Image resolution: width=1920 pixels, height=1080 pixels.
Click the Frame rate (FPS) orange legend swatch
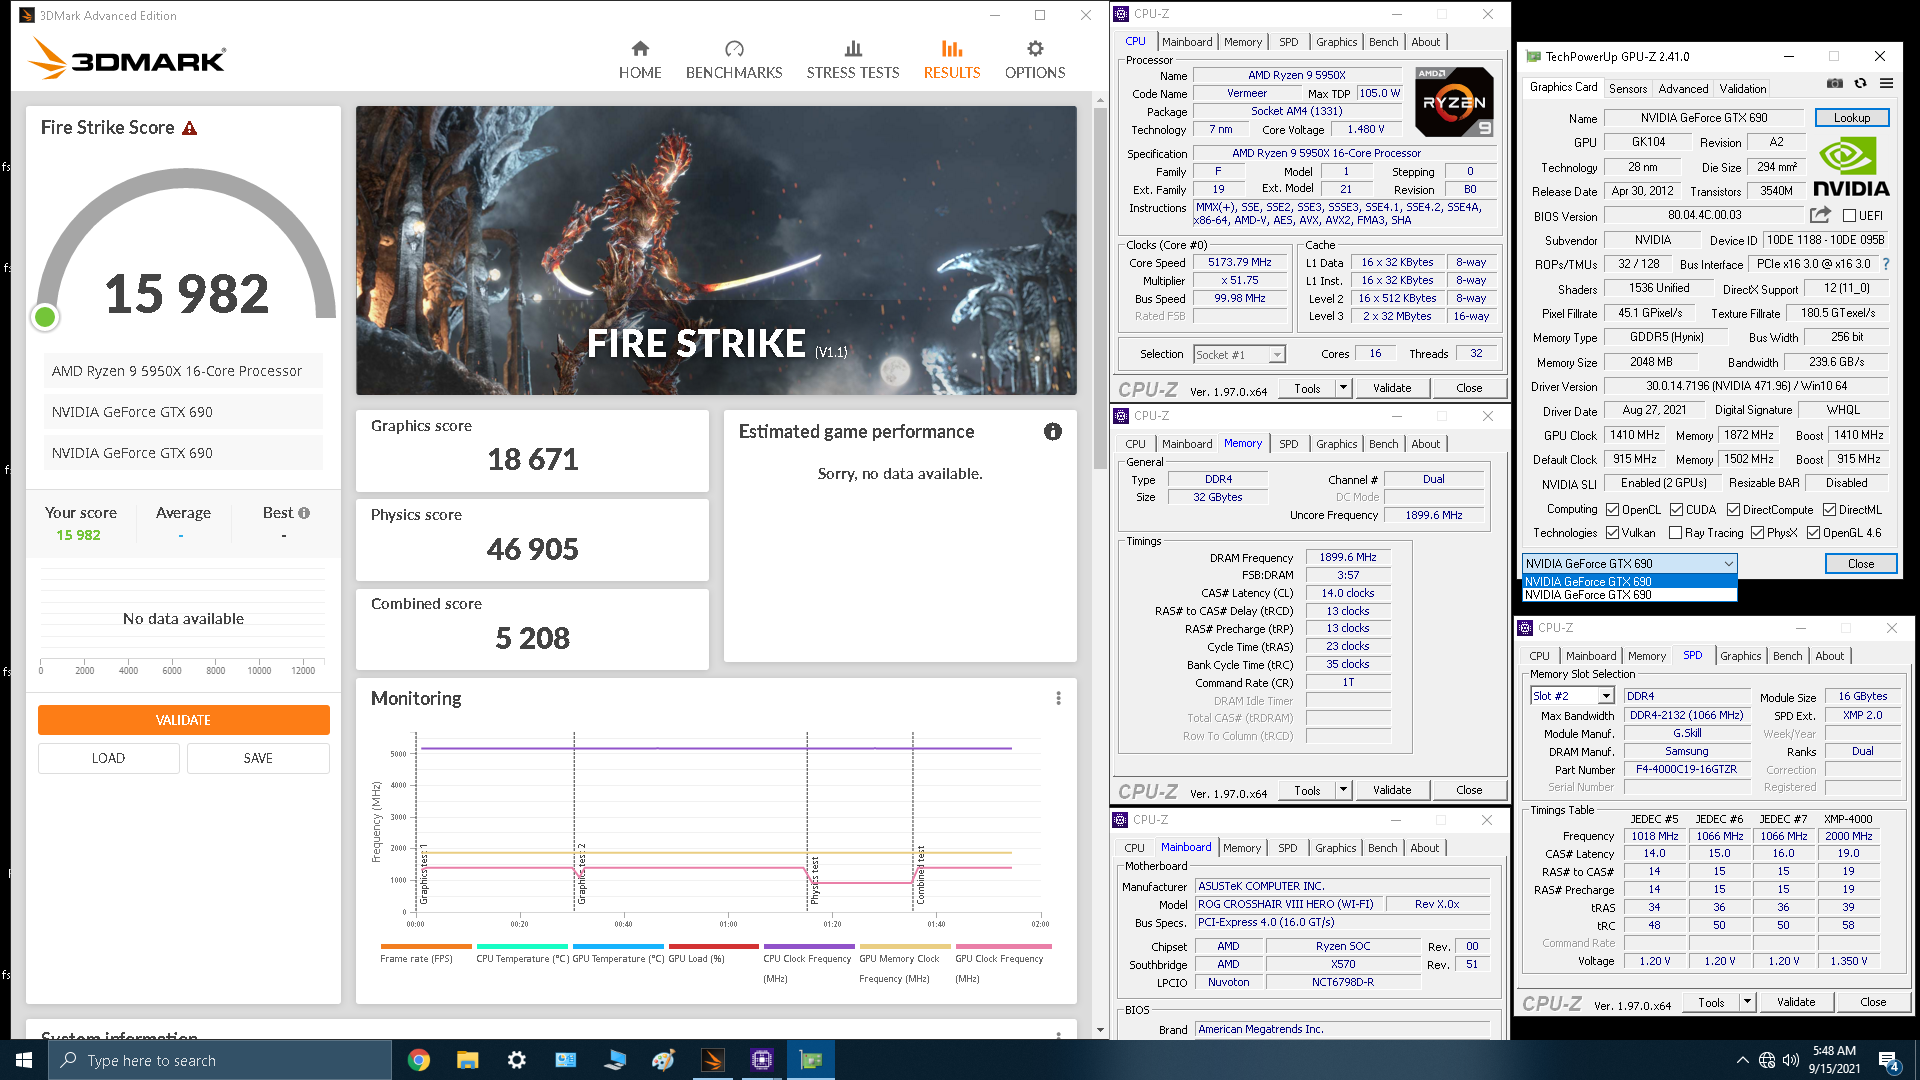426,946
